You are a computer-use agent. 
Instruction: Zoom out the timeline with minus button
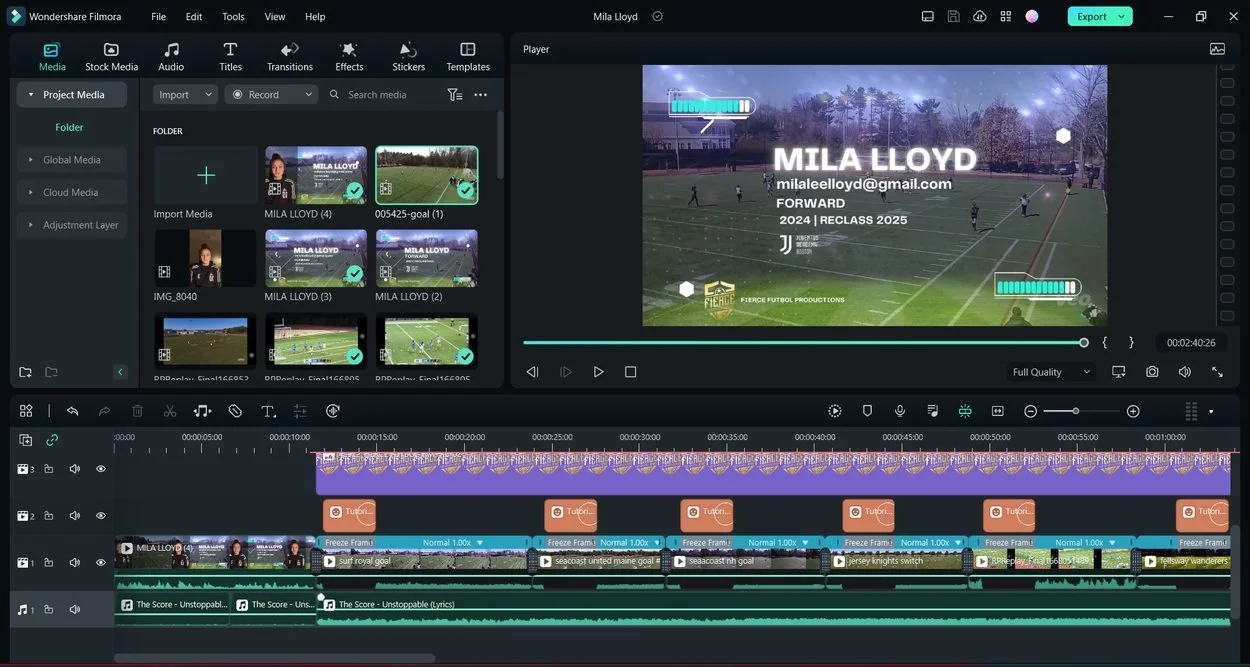tap(1030, 411)
